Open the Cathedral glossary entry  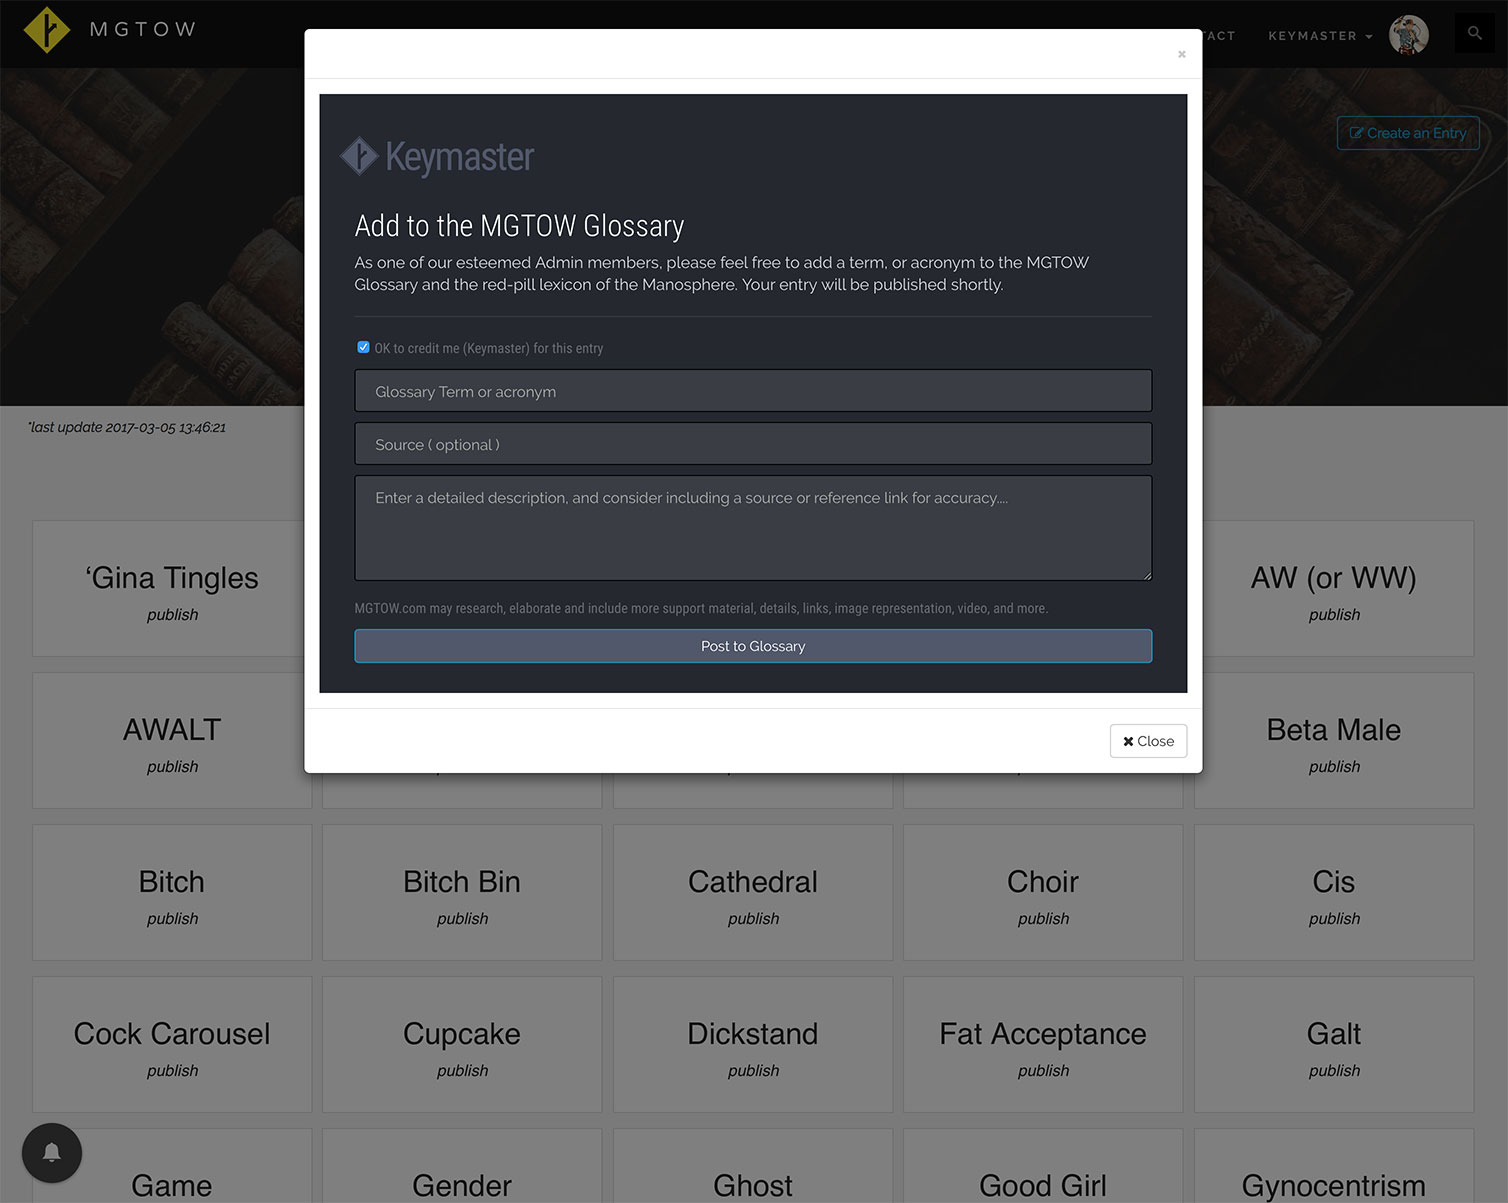tap(752, 892)
